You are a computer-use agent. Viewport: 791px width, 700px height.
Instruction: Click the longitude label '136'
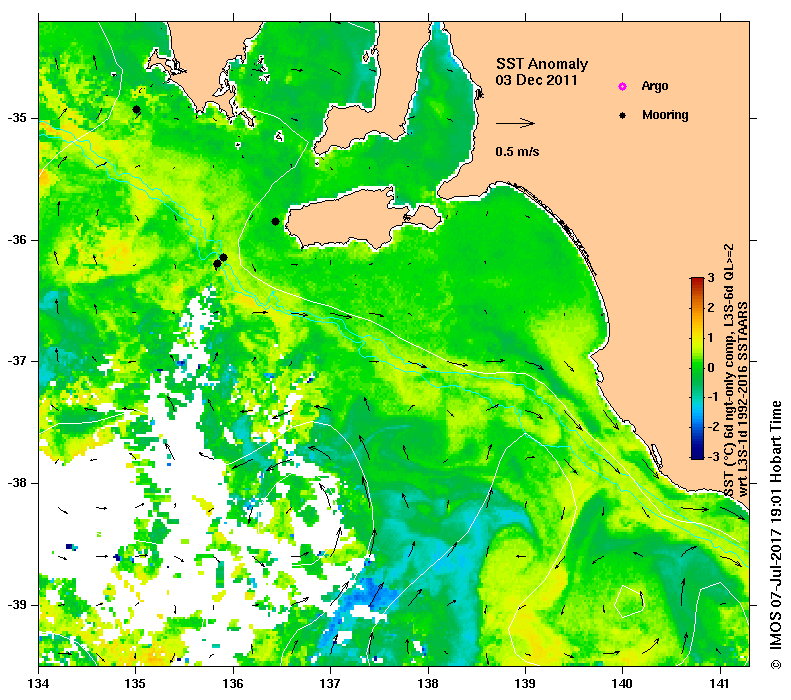tap(234, 684)
